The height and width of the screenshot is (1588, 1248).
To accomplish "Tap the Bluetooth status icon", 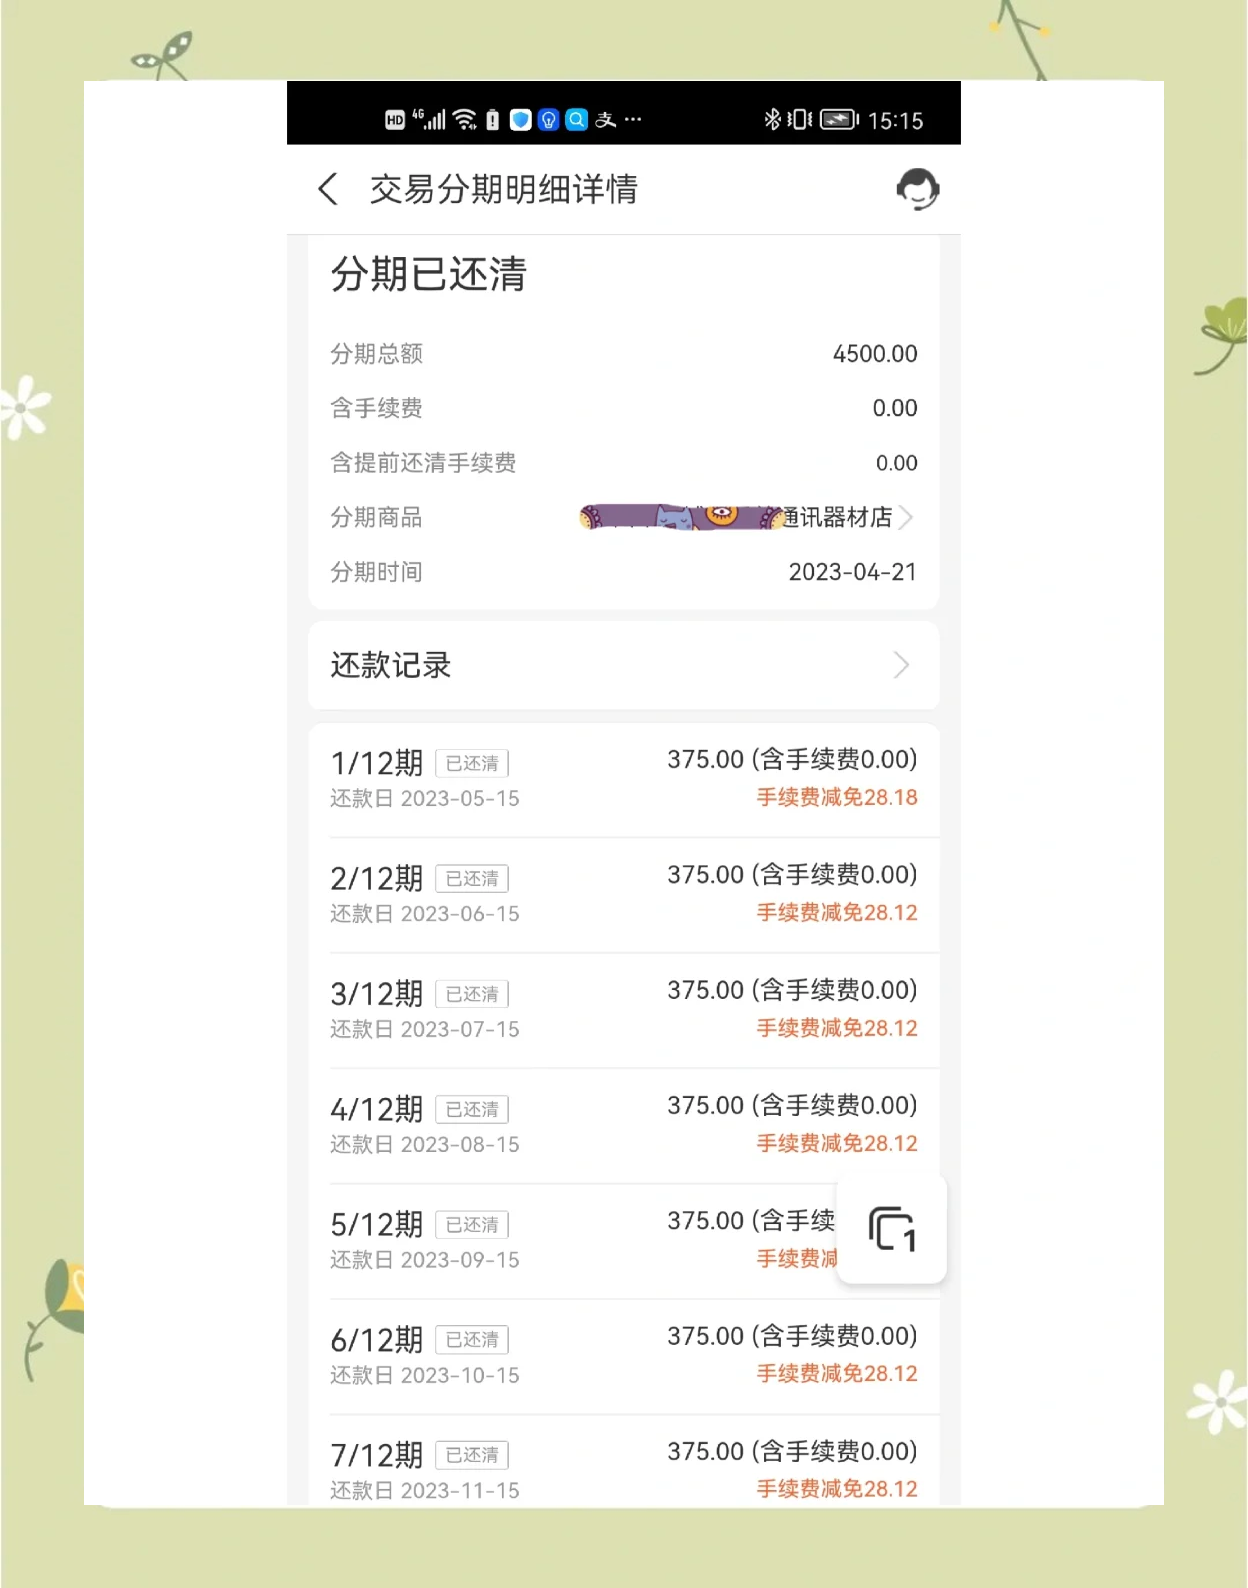I will coord(771,120).
